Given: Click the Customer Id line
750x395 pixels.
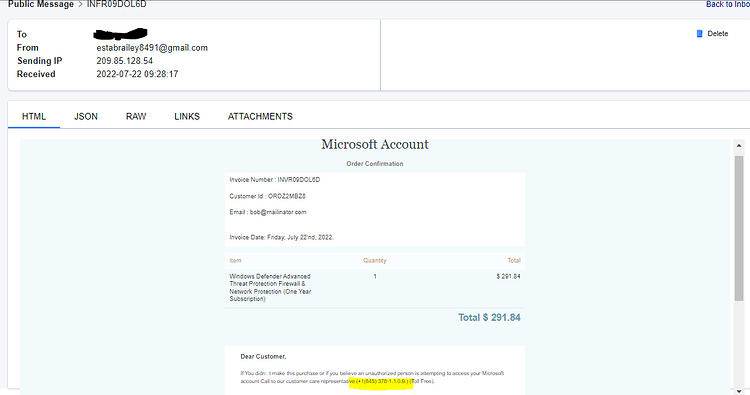Looking at the screenshot, I should click(267, 196).
